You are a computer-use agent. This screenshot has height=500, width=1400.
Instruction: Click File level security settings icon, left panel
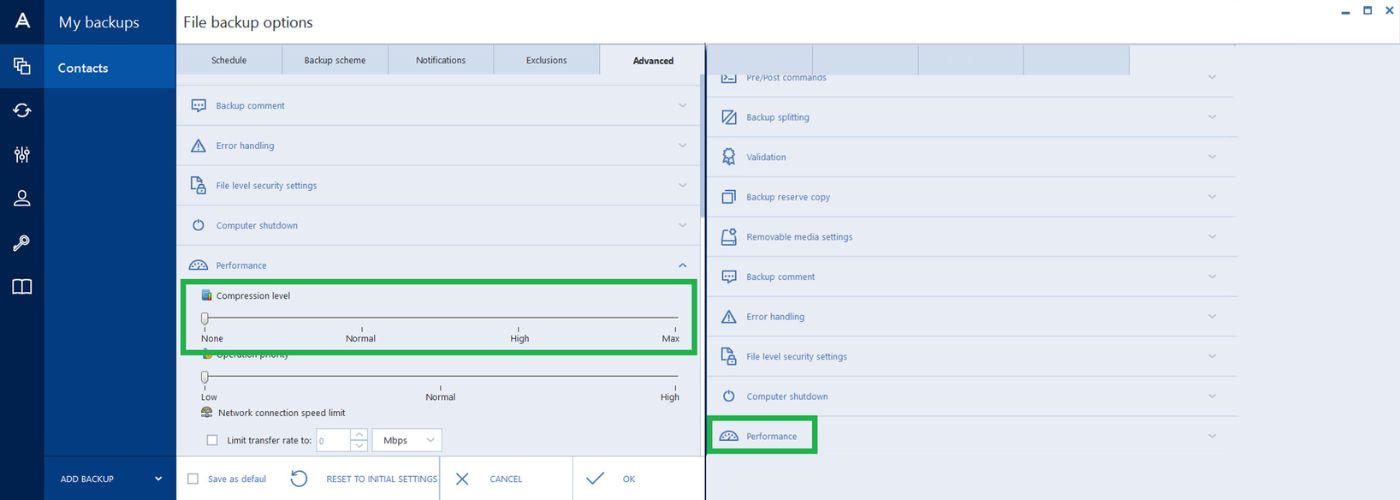[198, 185]
